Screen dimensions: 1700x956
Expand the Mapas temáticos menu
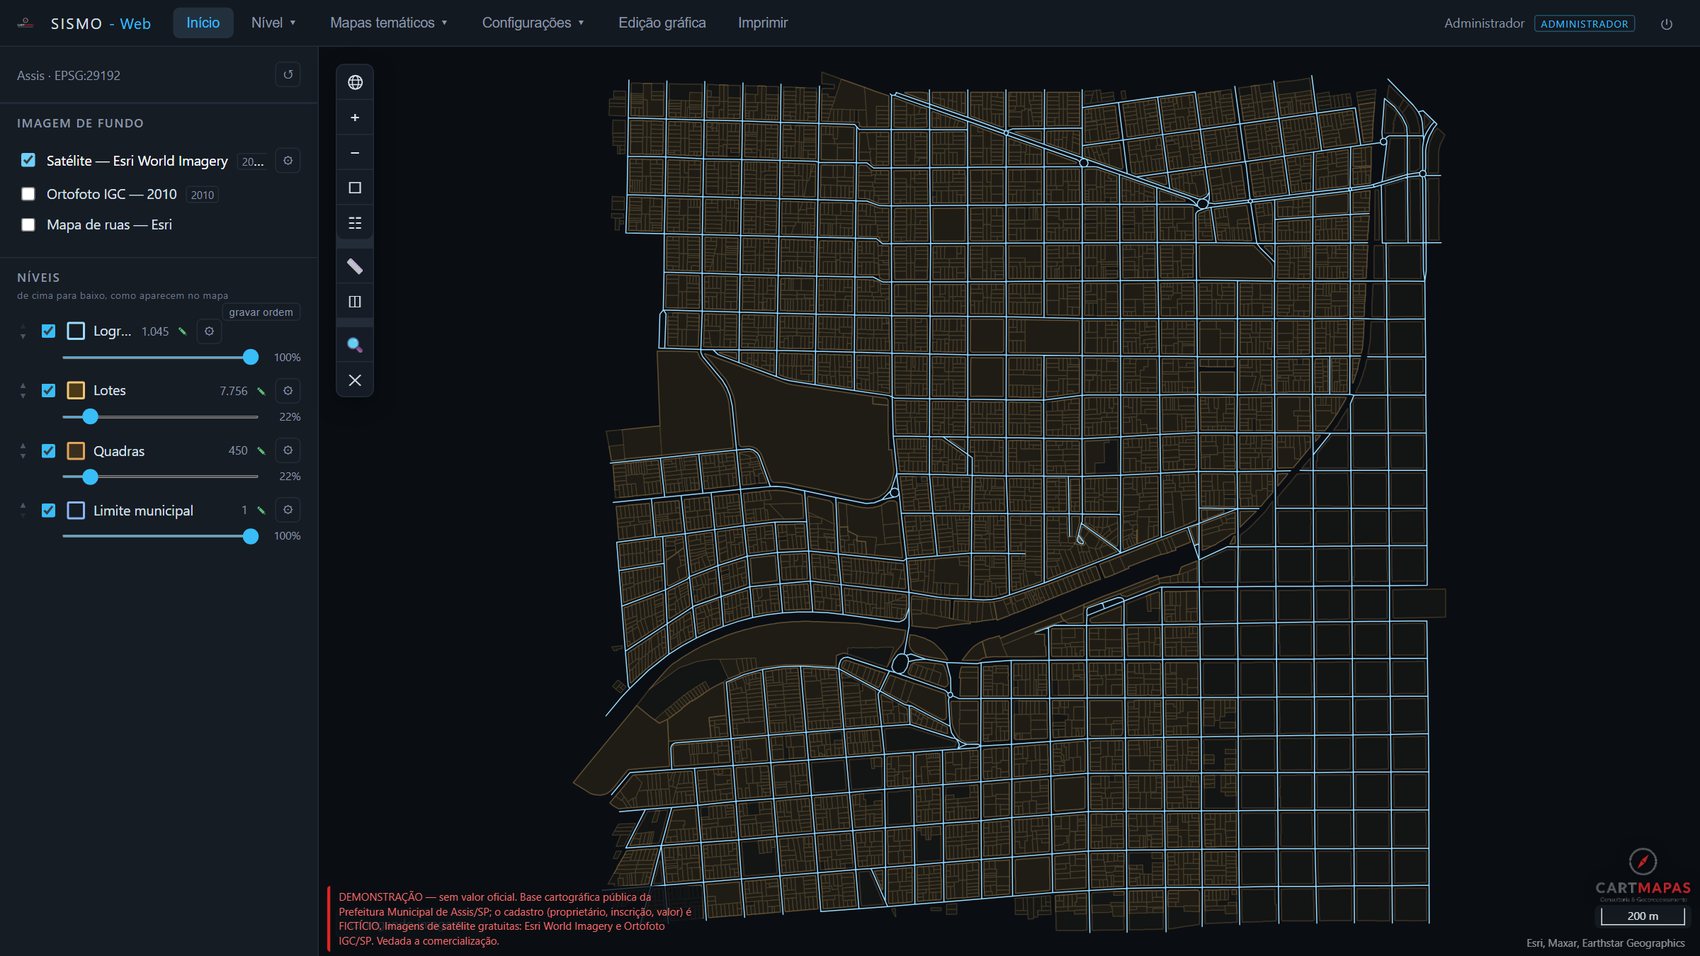pyautogui.click(x=389, y=23)
